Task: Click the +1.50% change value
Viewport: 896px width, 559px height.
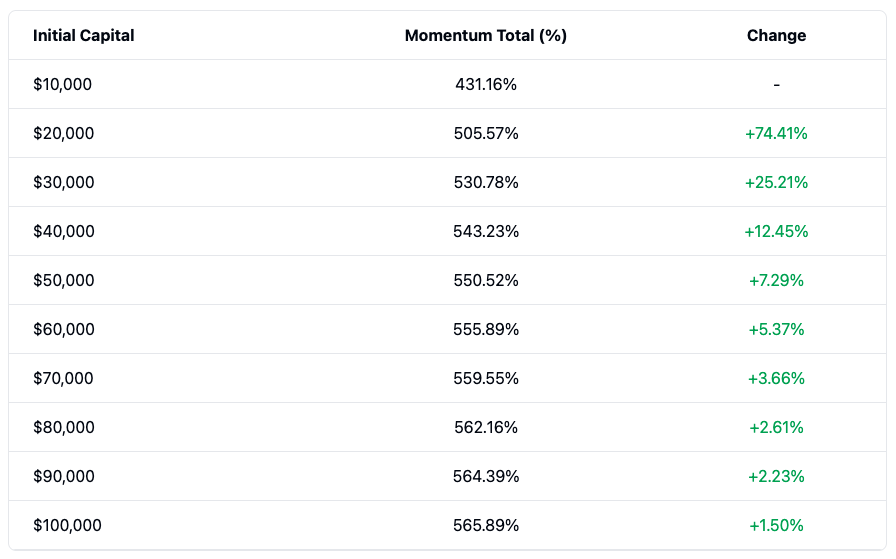Action: click(776, 526)
